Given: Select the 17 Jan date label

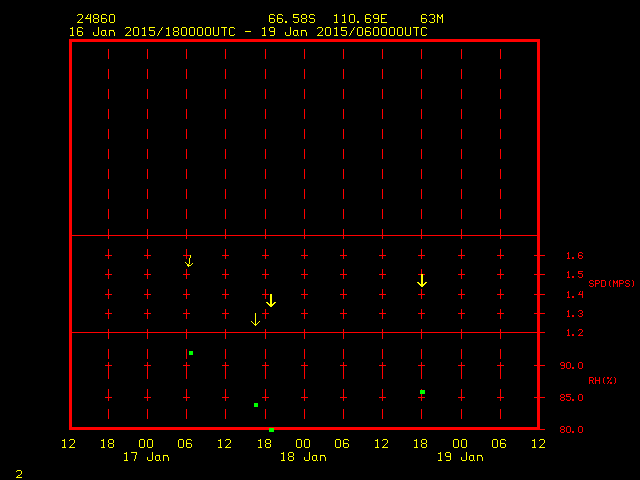Looking at the screenshot, I should pyautogui.click(x=146, y=457).
